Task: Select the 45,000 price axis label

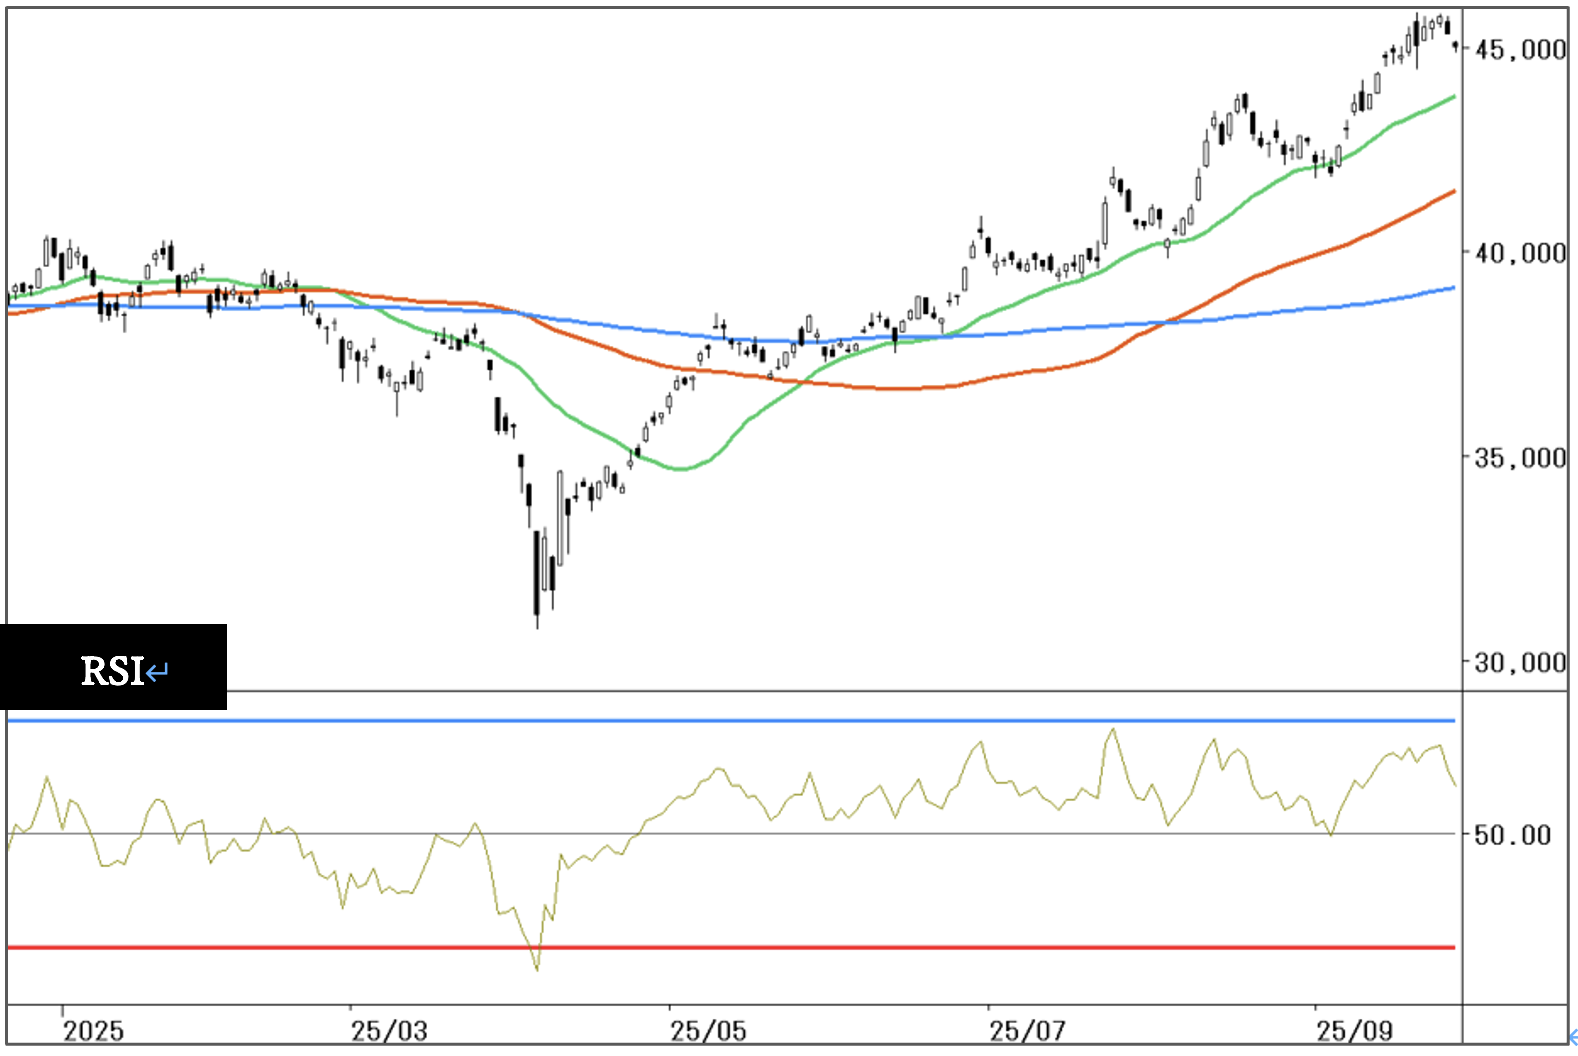Action: click(x=1520, y=49)
